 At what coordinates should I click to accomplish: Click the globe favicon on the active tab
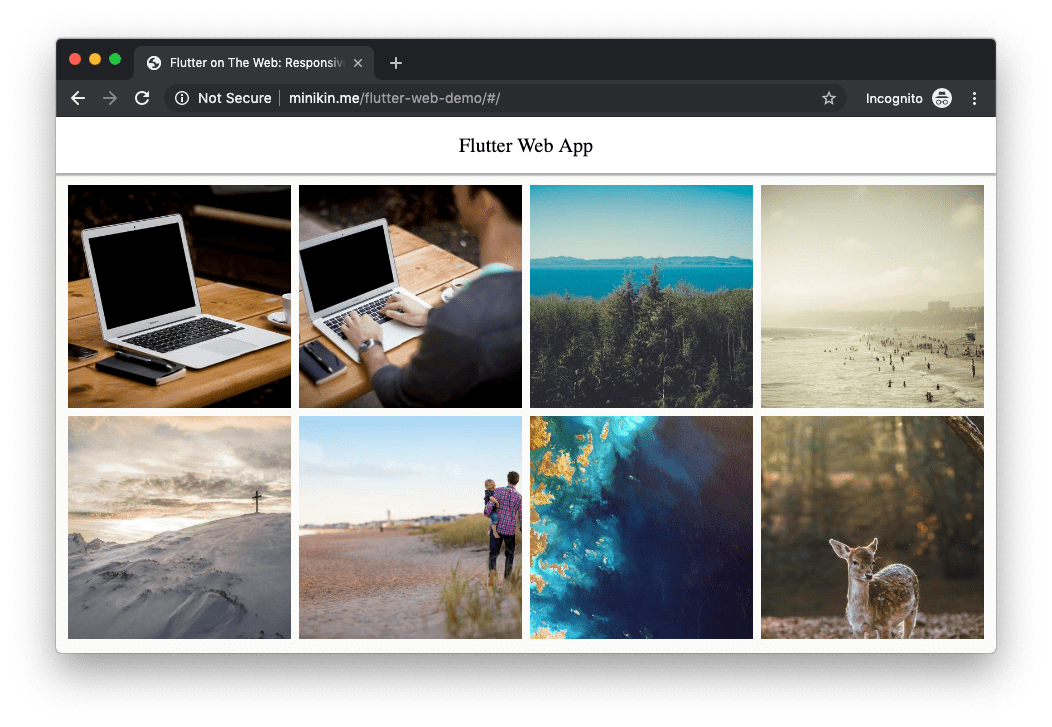pyautogui.click(x=153, y=62)
